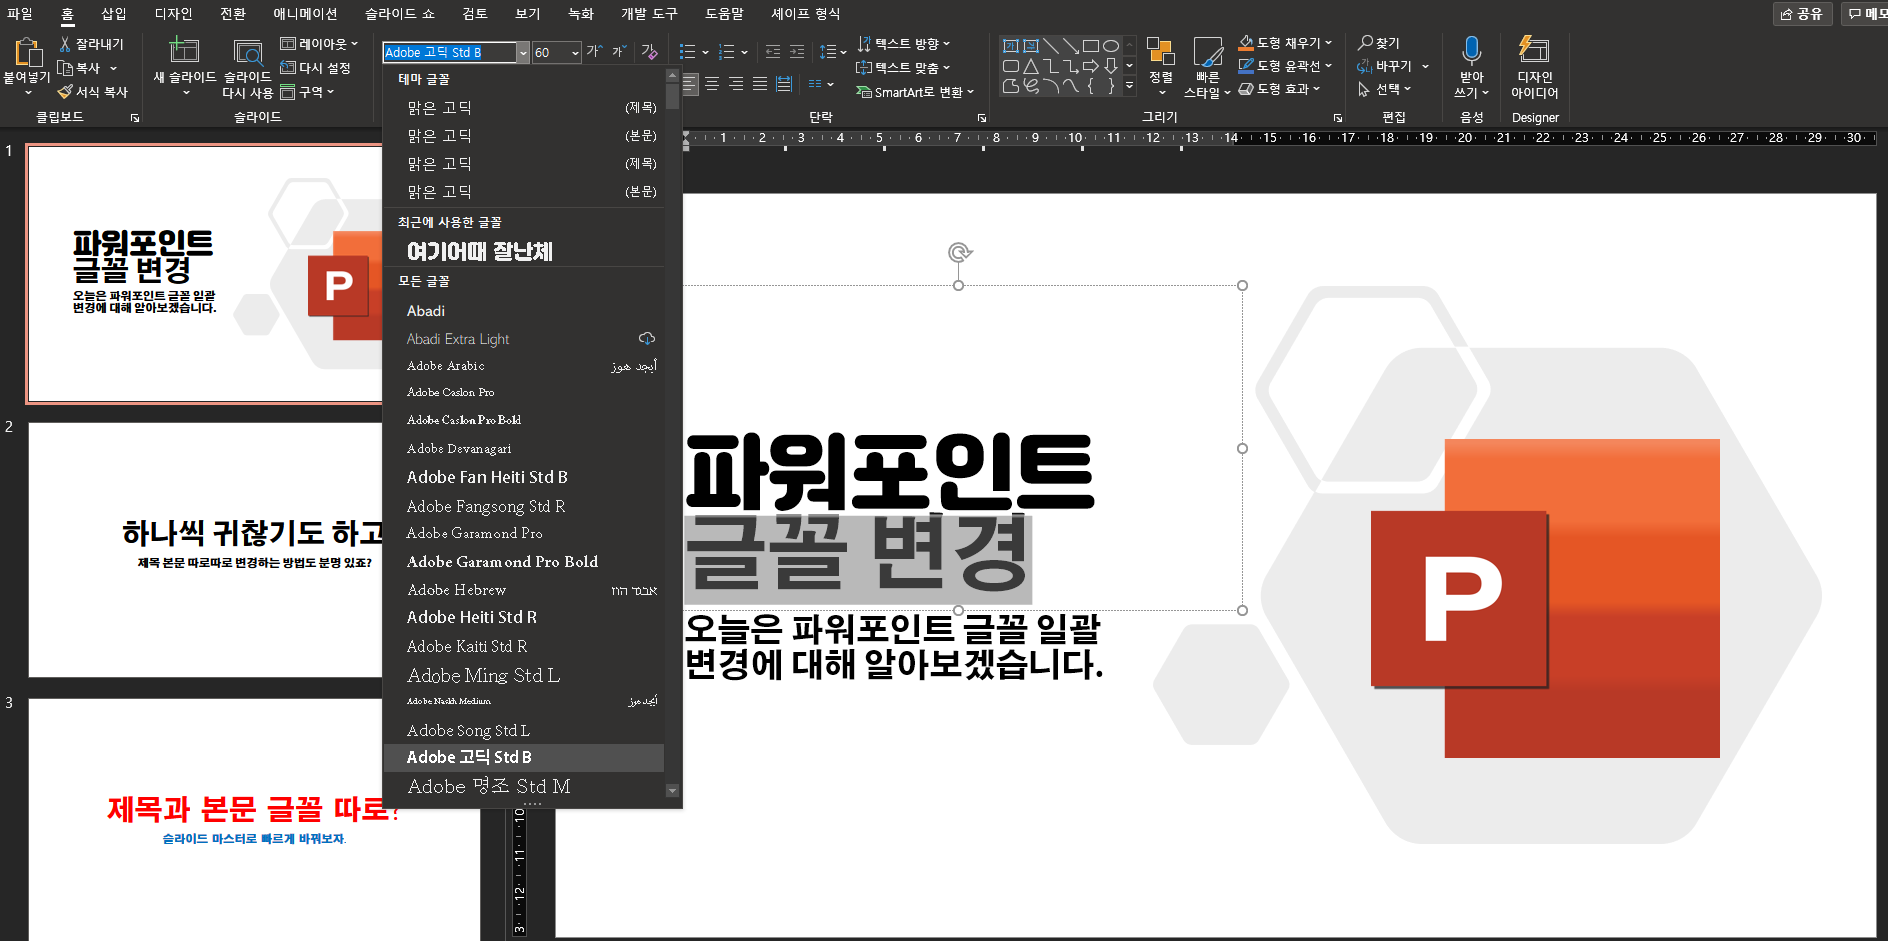Open the 셰이프 형식 tab

pos(806,13)
